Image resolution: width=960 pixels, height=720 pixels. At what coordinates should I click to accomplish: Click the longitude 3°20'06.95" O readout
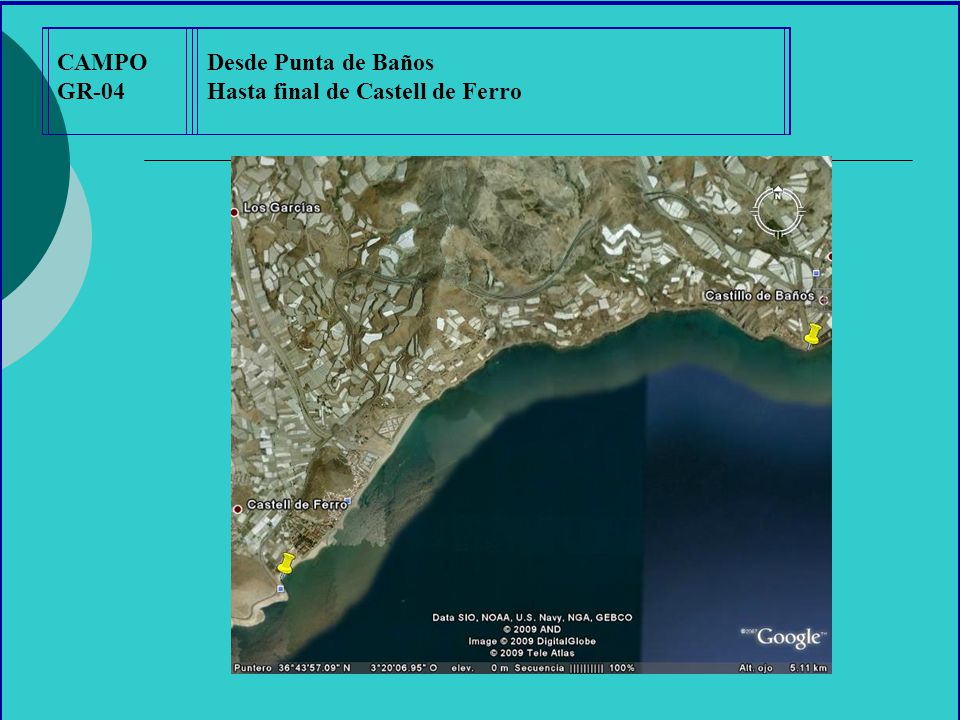pyautogui.click(x=404, y=668)
